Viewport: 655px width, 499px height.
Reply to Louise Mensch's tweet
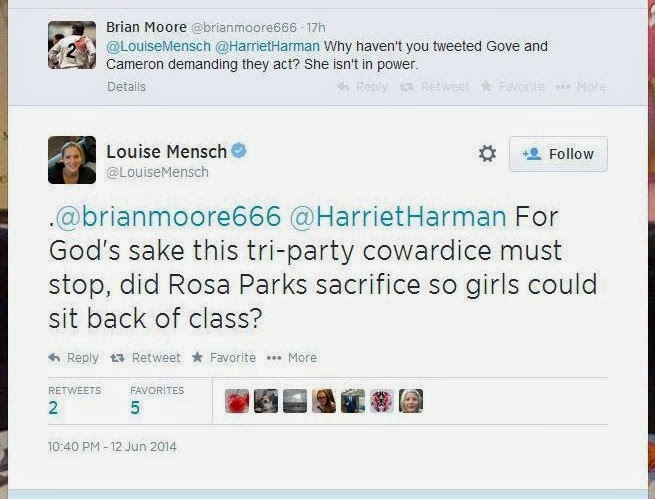click(x=74, y=357)
